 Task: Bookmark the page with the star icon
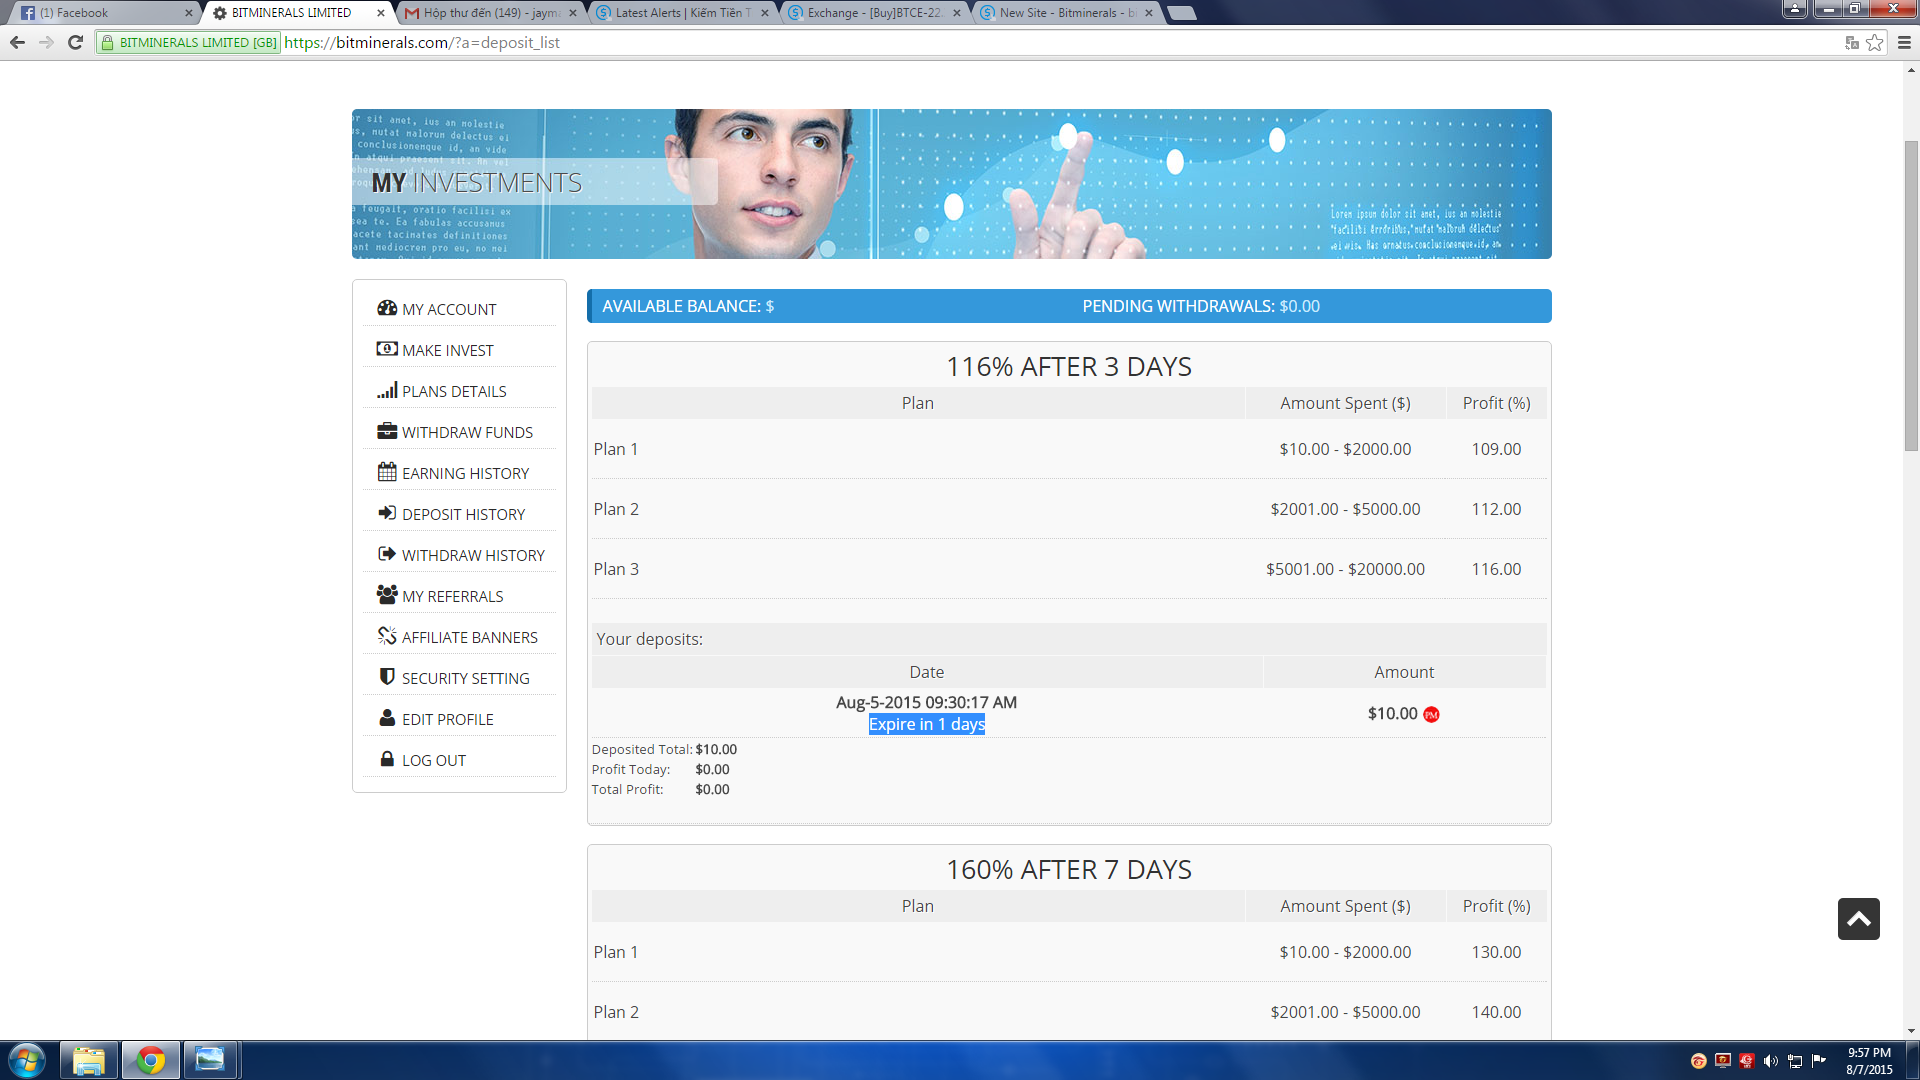1875,42
